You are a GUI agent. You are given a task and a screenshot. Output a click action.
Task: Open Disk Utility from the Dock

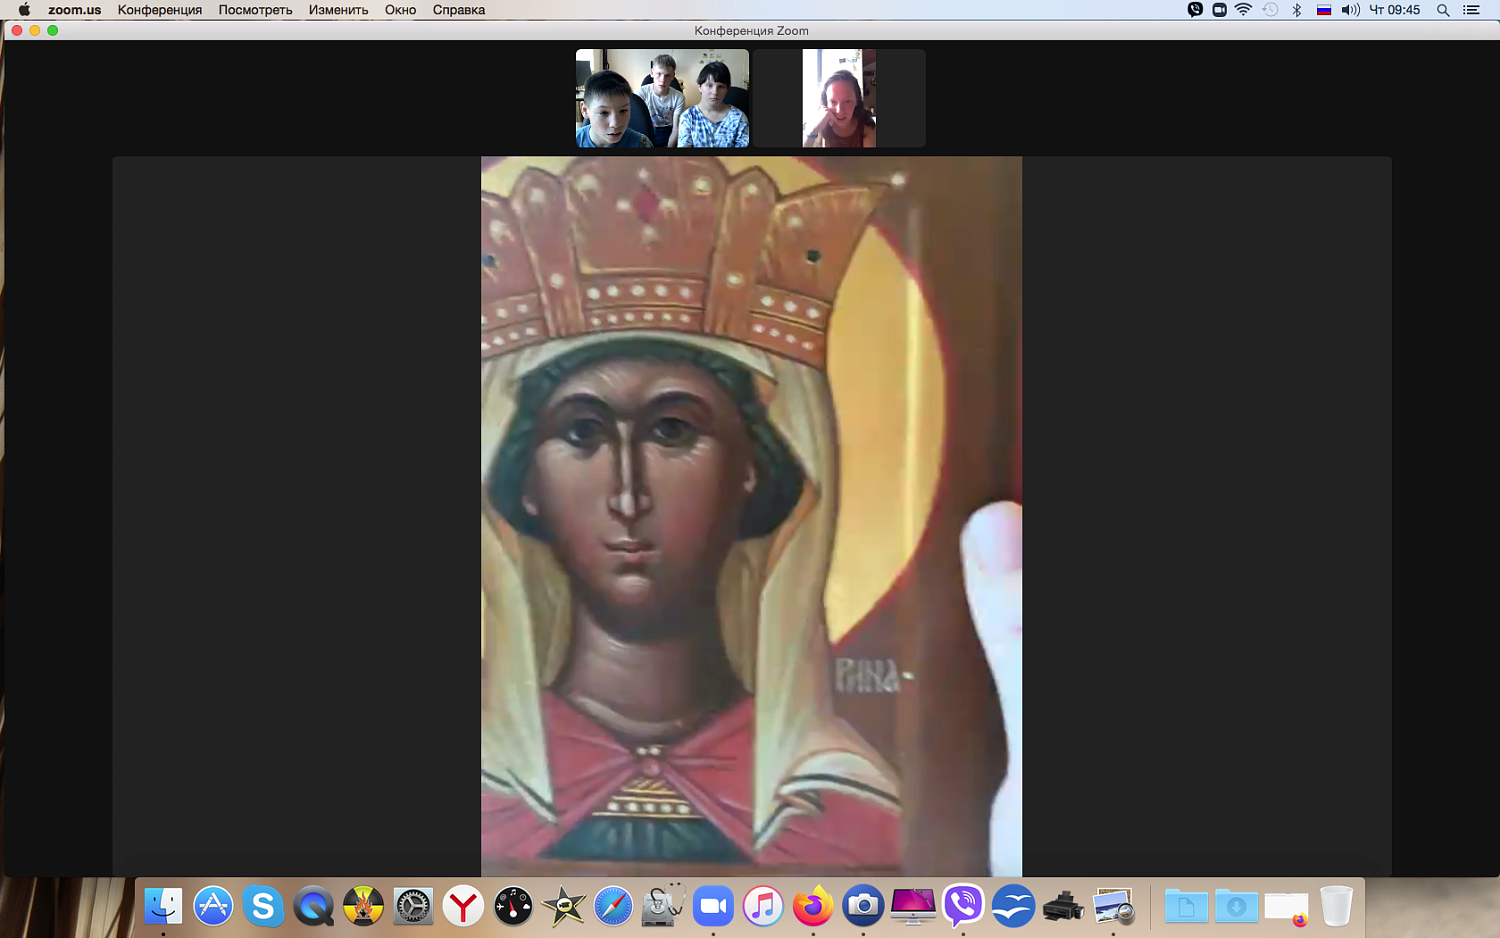click(x=663, y=906)
